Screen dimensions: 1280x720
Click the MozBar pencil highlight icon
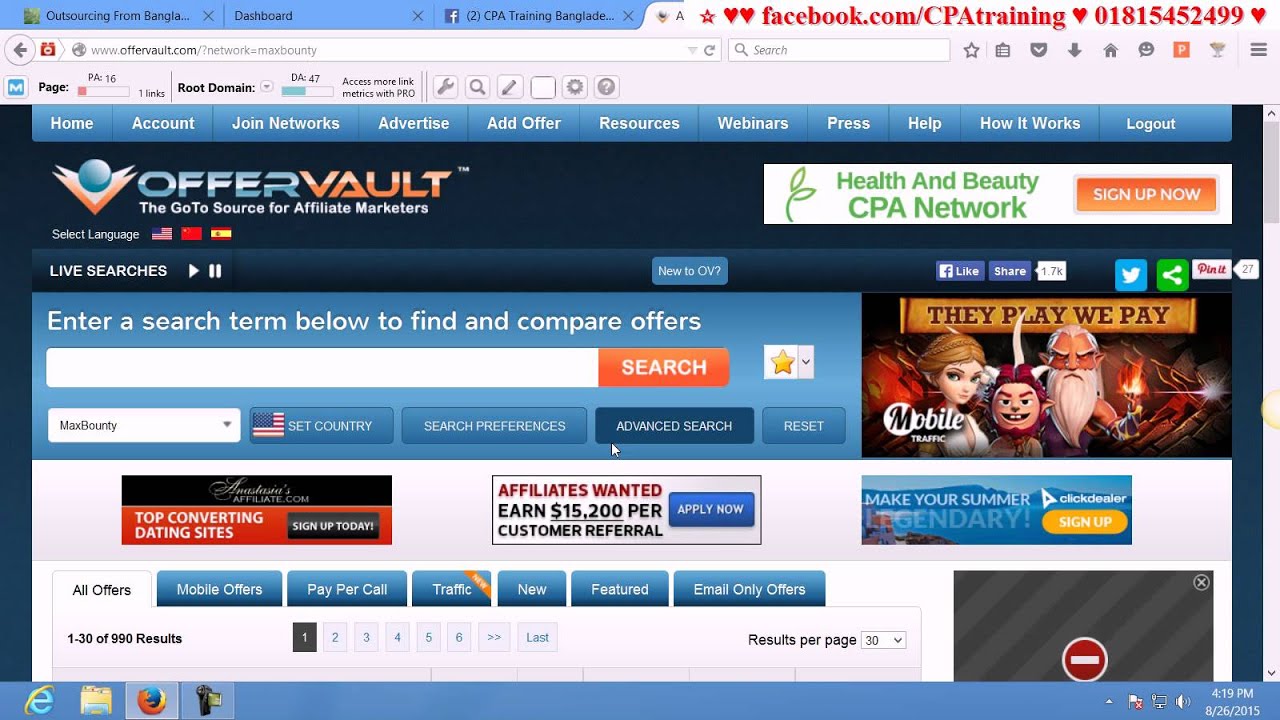pyautogui.click(x=510, y=87)
